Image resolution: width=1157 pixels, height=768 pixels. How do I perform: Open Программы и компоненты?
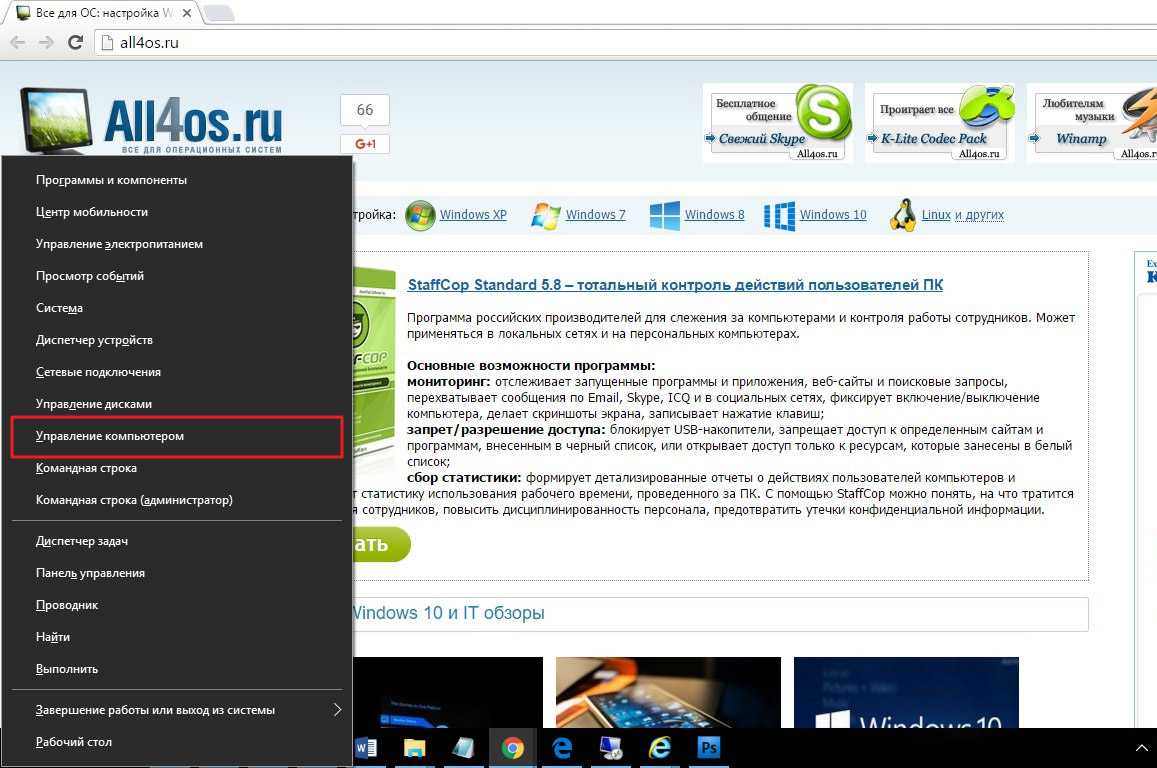pyautogui.click(x=177, y=180)
